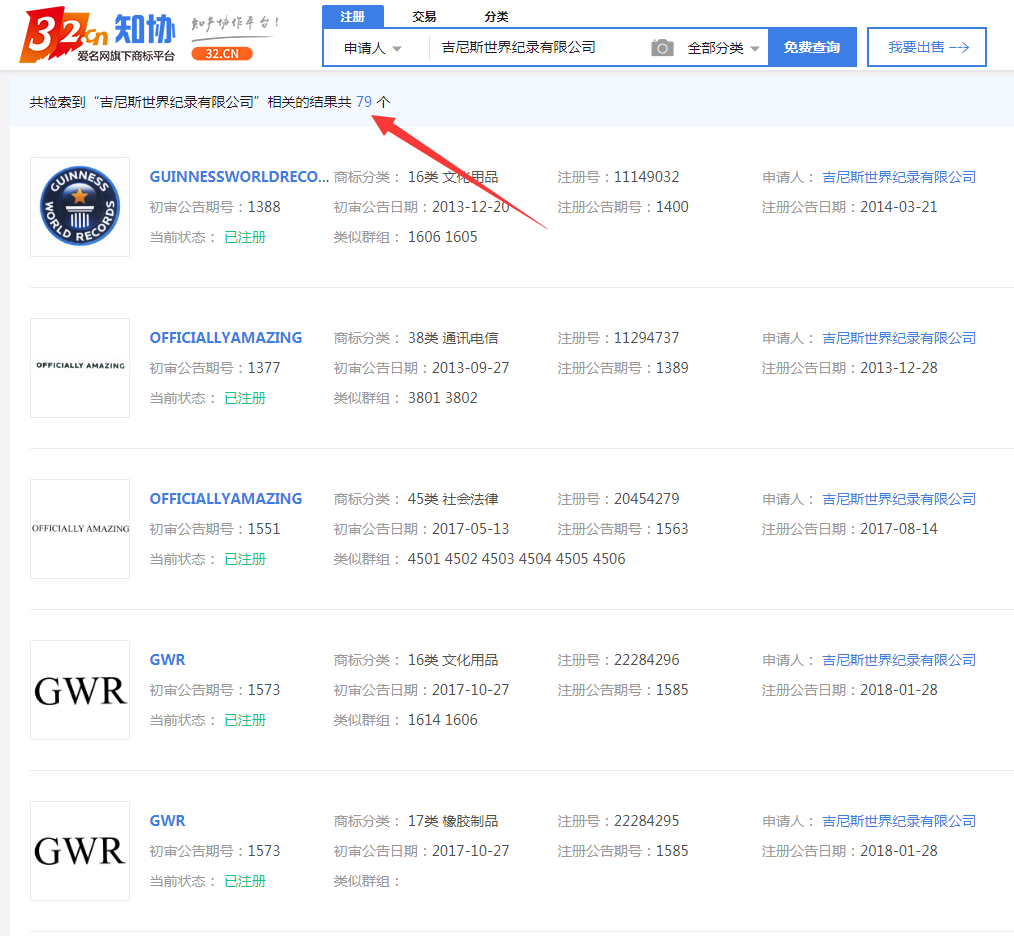Viewport: 1014px width, 936px height.
Task: Click registration number 22284295
Action: [647, 821]
